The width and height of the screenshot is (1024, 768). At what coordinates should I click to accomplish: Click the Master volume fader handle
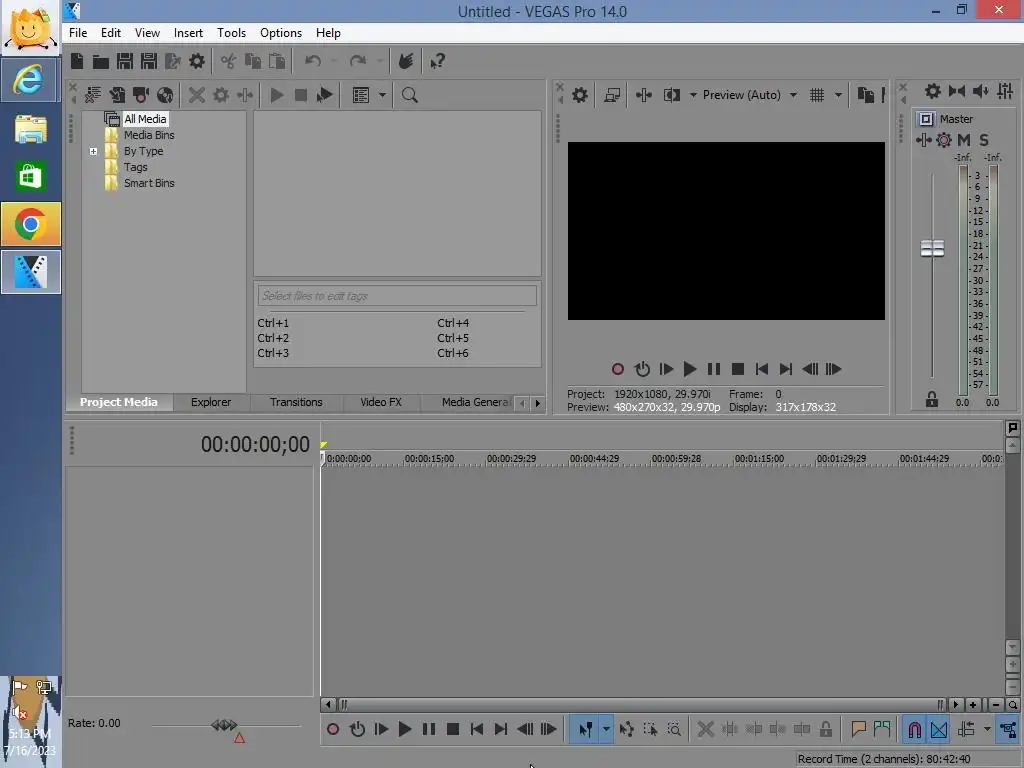tap(932, 248)
